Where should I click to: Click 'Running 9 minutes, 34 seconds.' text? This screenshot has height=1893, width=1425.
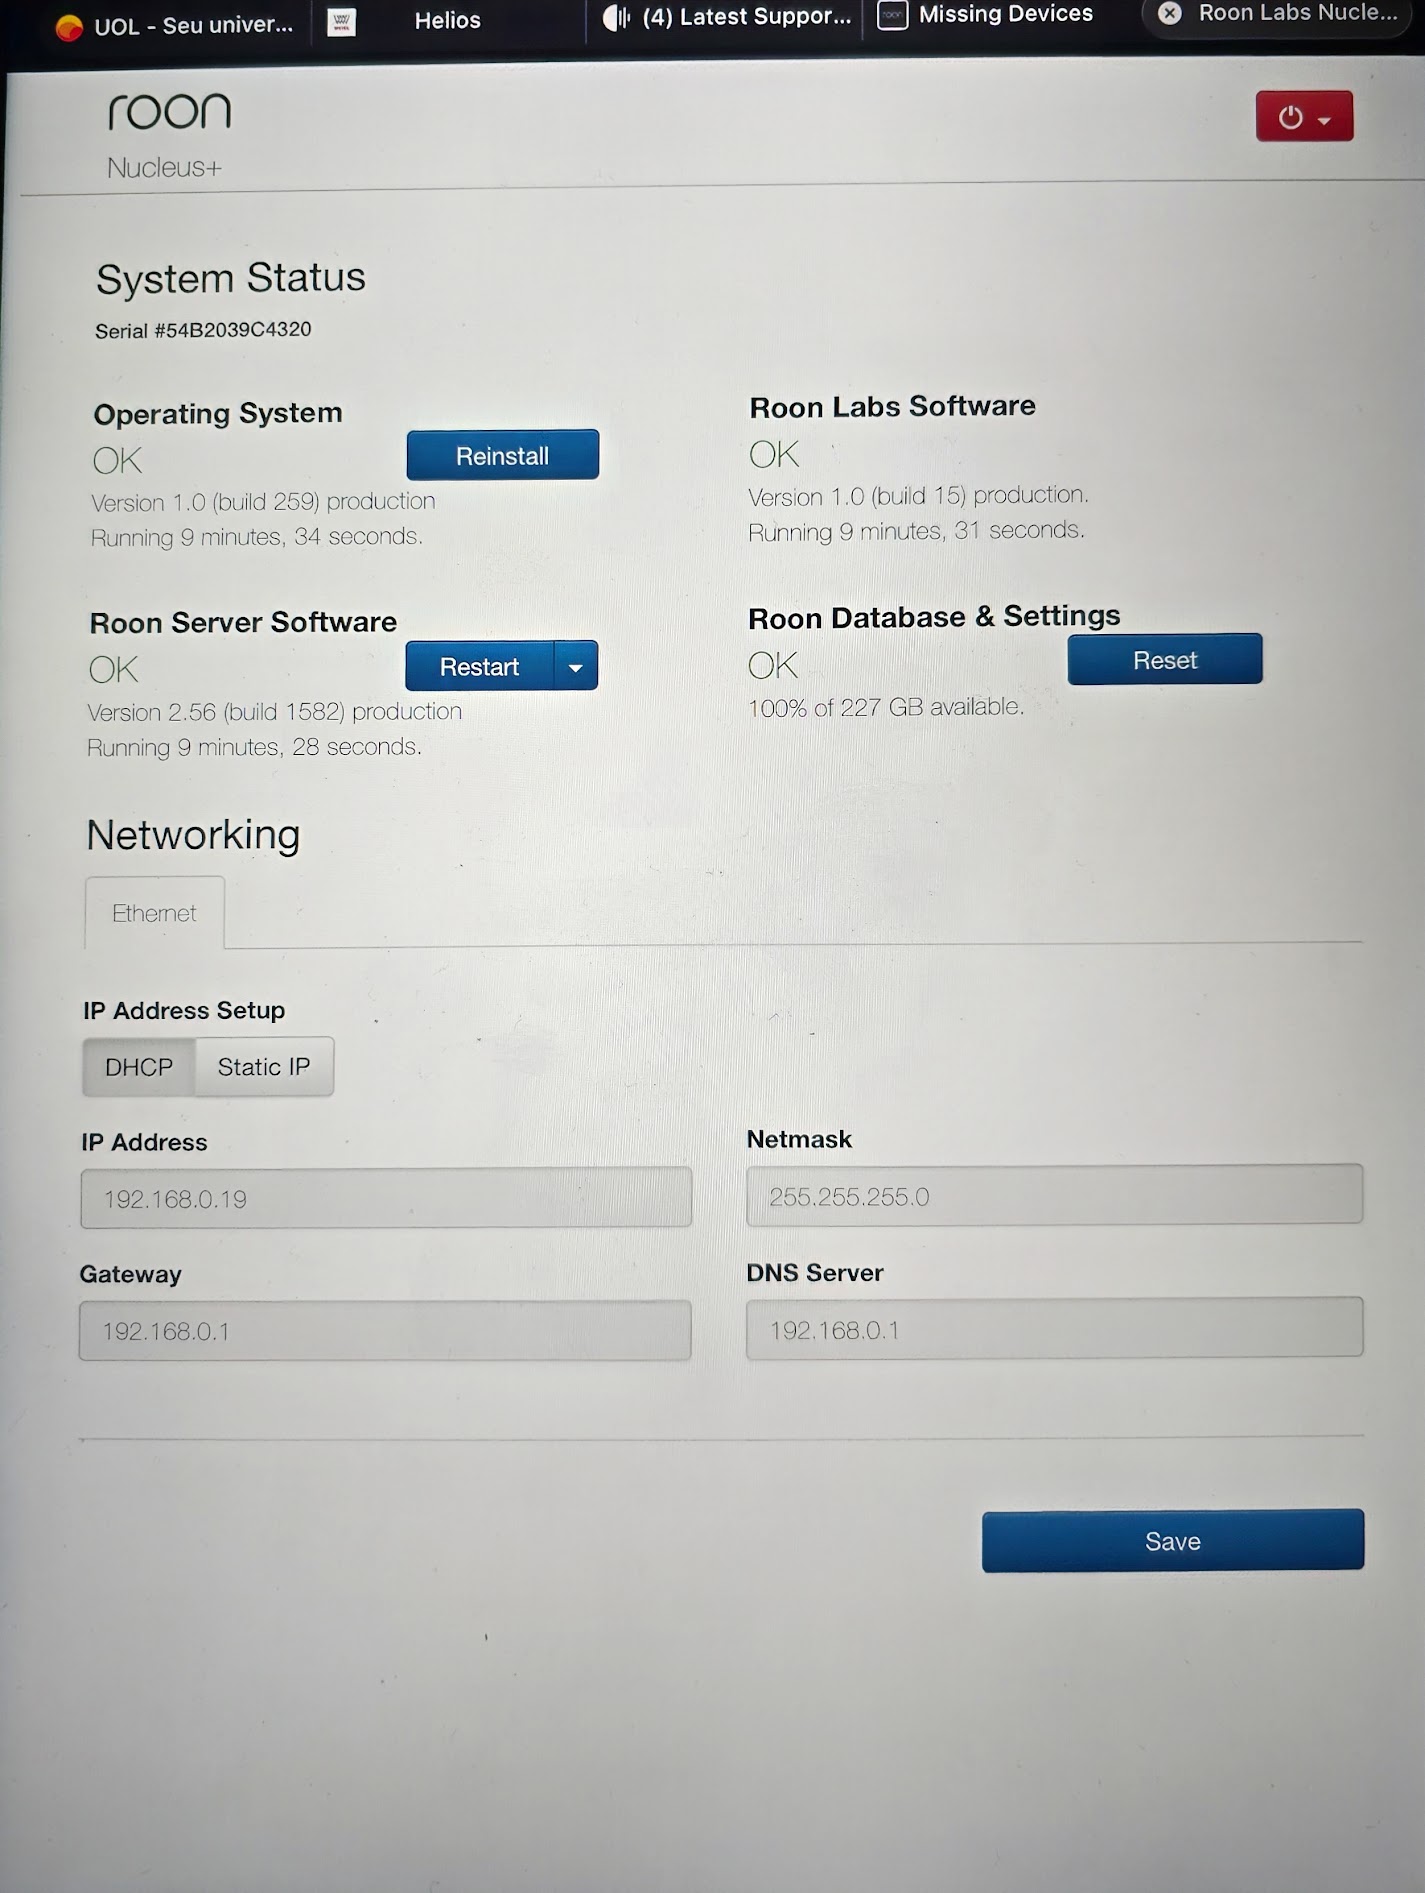[257, 537]
